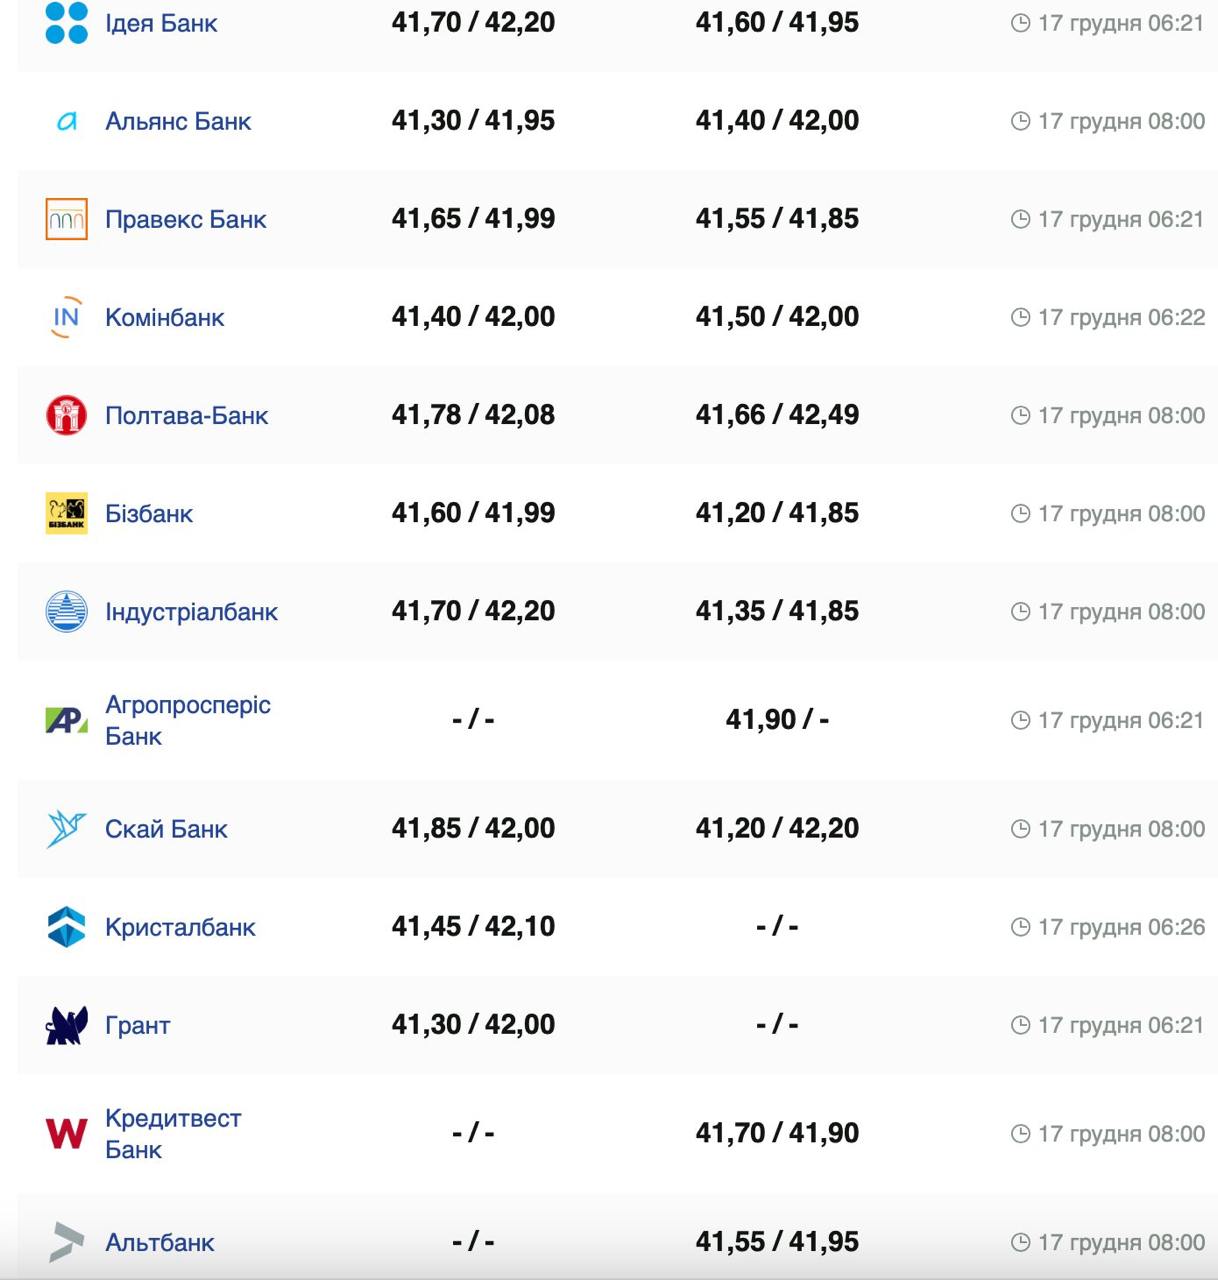Screen dimensions: 1218x1280
Task: Click the Ідея Банк logo icon
Action: pyautogui.click(x=67, y=23)
